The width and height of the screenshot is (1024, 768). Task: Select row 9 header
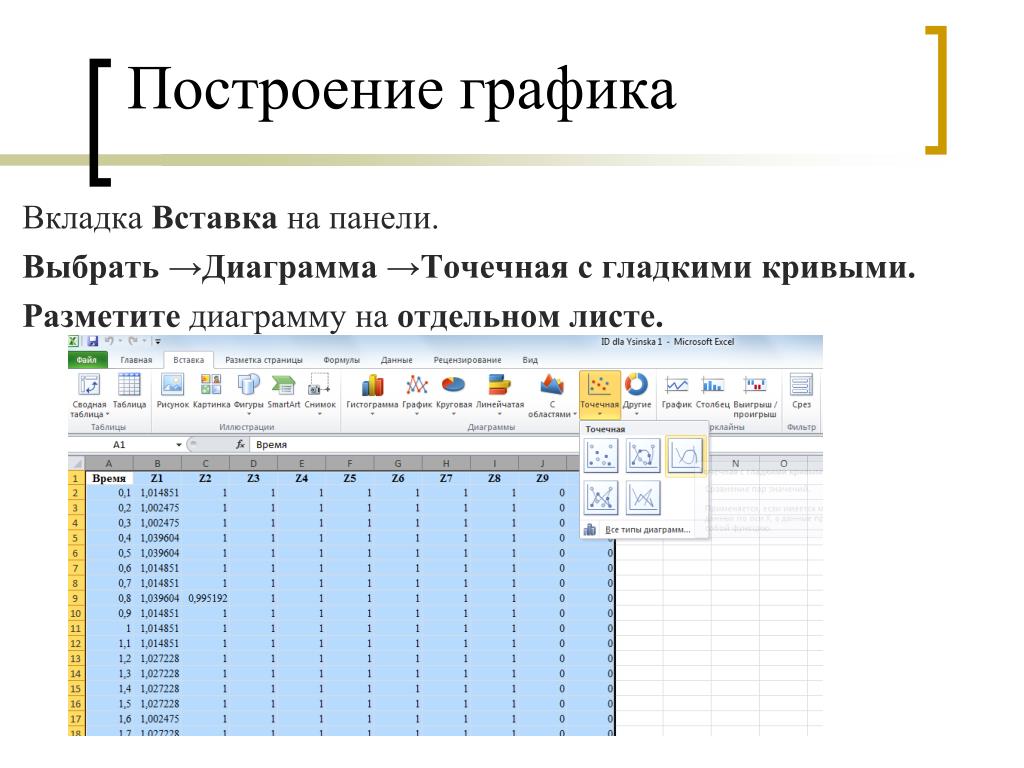point(76,598)
